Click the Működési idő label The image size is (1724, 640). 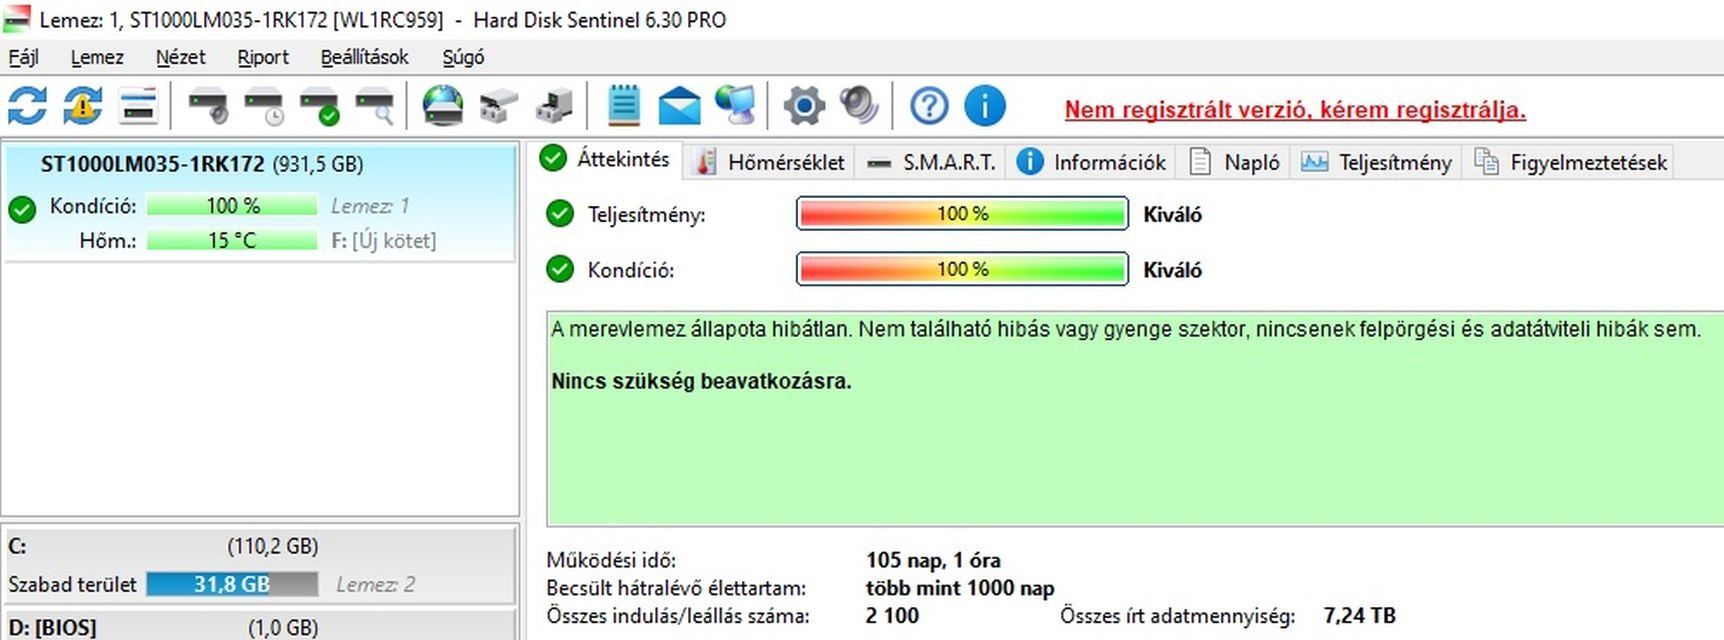click(611, 560)
